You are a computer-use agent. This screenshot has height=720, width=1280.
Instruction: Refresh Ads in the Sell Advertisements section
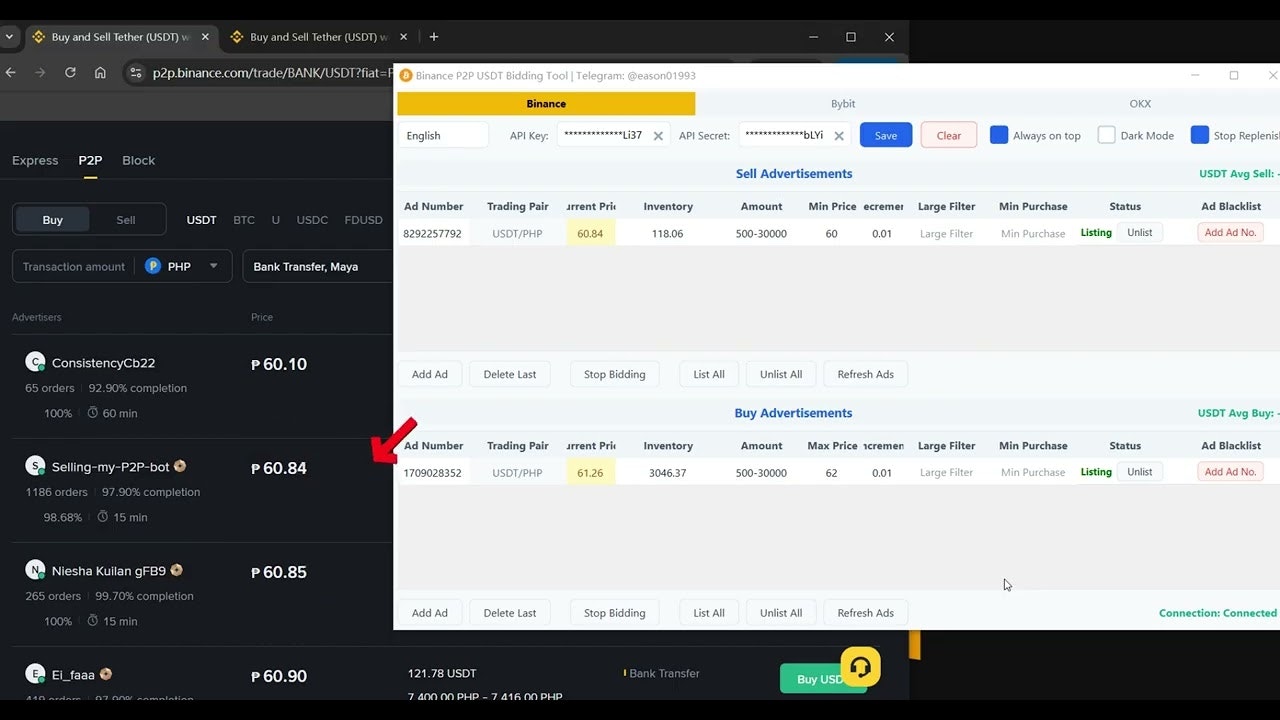866,374
